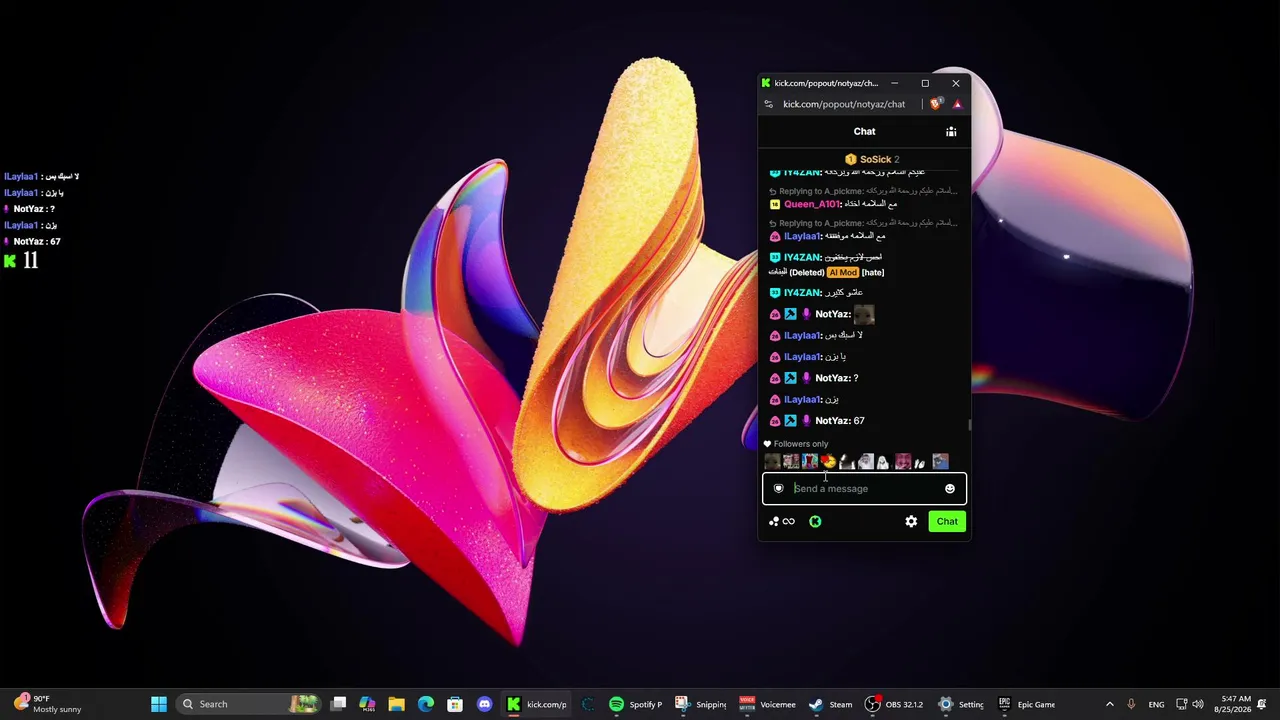This screenshot has width=1280, height=720.
Task: Open Microsoft Edge from taskbar
Action: click(x=426, y=704)
